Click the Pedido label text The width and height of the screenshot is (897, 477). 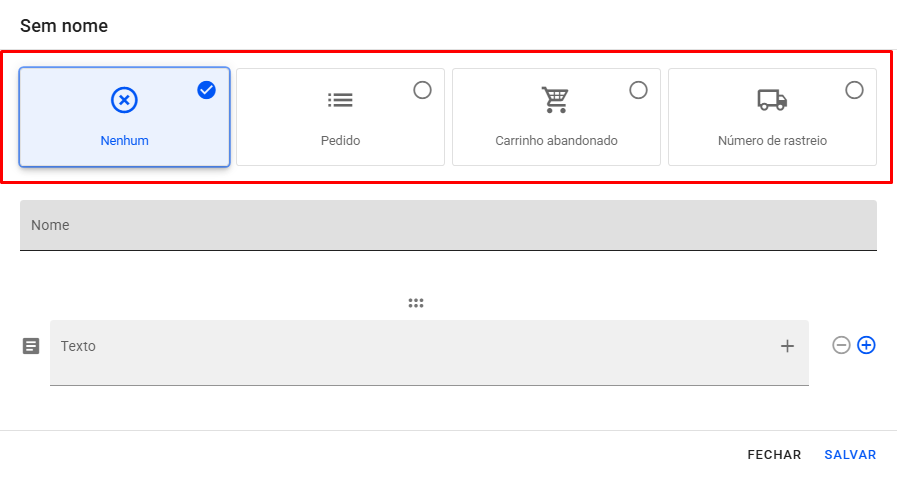pyautogui.click(x=340, y=141)
